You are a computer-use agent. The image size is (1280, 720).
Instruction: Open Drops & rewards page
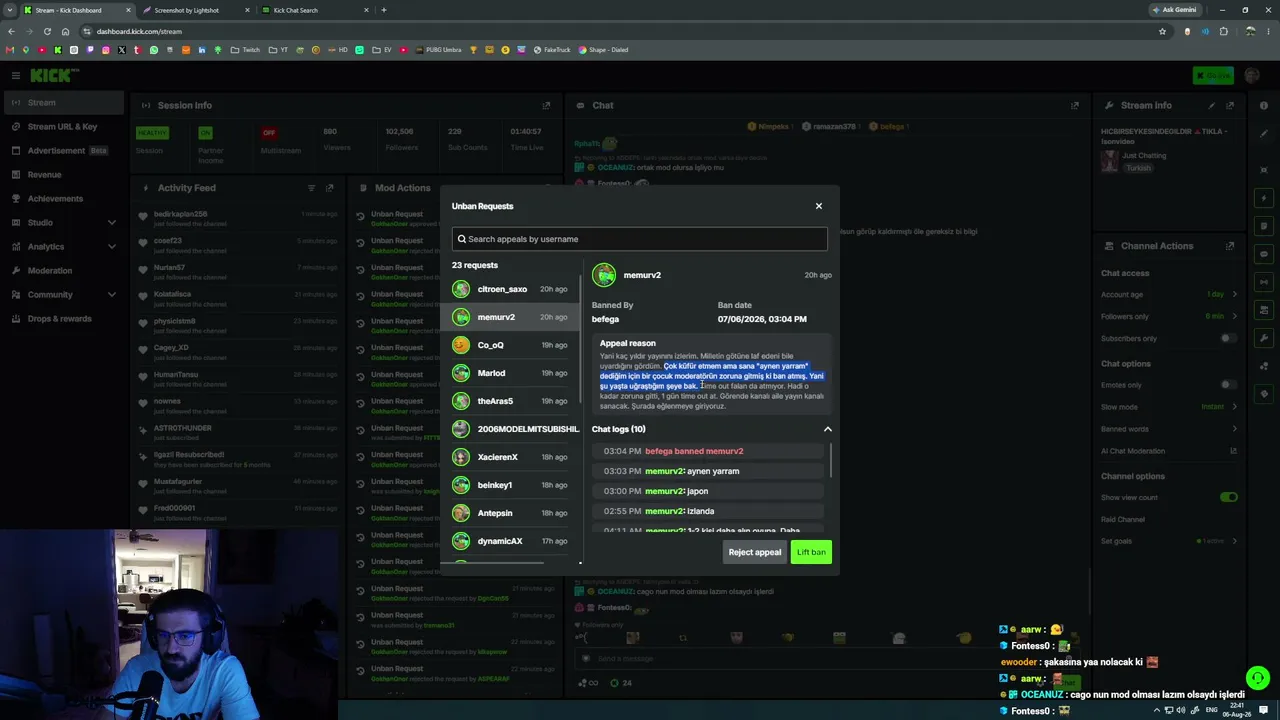pyautogui.click(x=62, y=319)
